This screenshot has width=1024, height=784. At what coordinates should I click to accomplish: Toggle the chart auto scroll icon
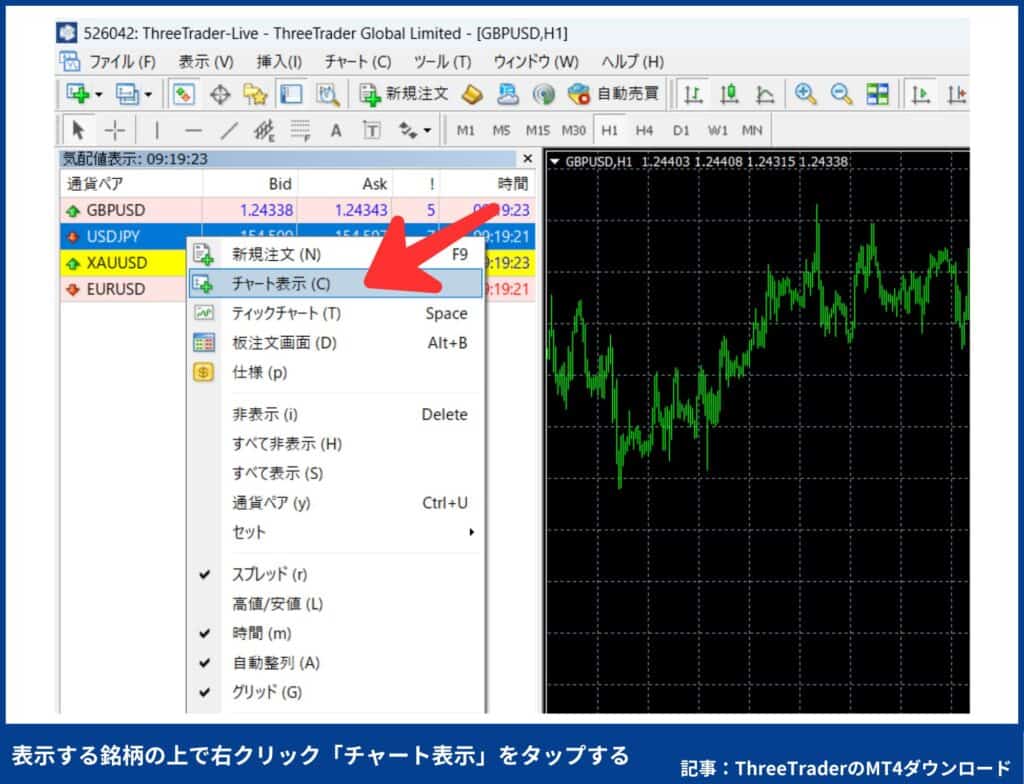tap(920, 95)
